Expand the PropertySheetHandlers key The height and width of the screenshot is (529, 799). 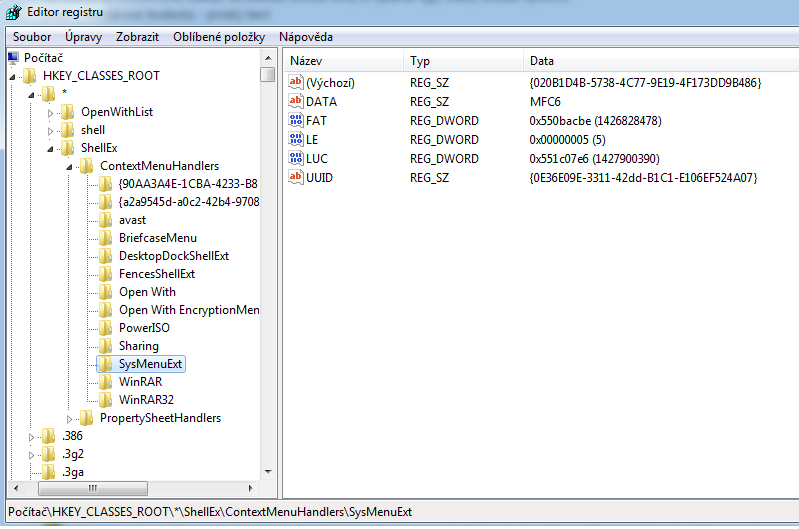point(69,419)
